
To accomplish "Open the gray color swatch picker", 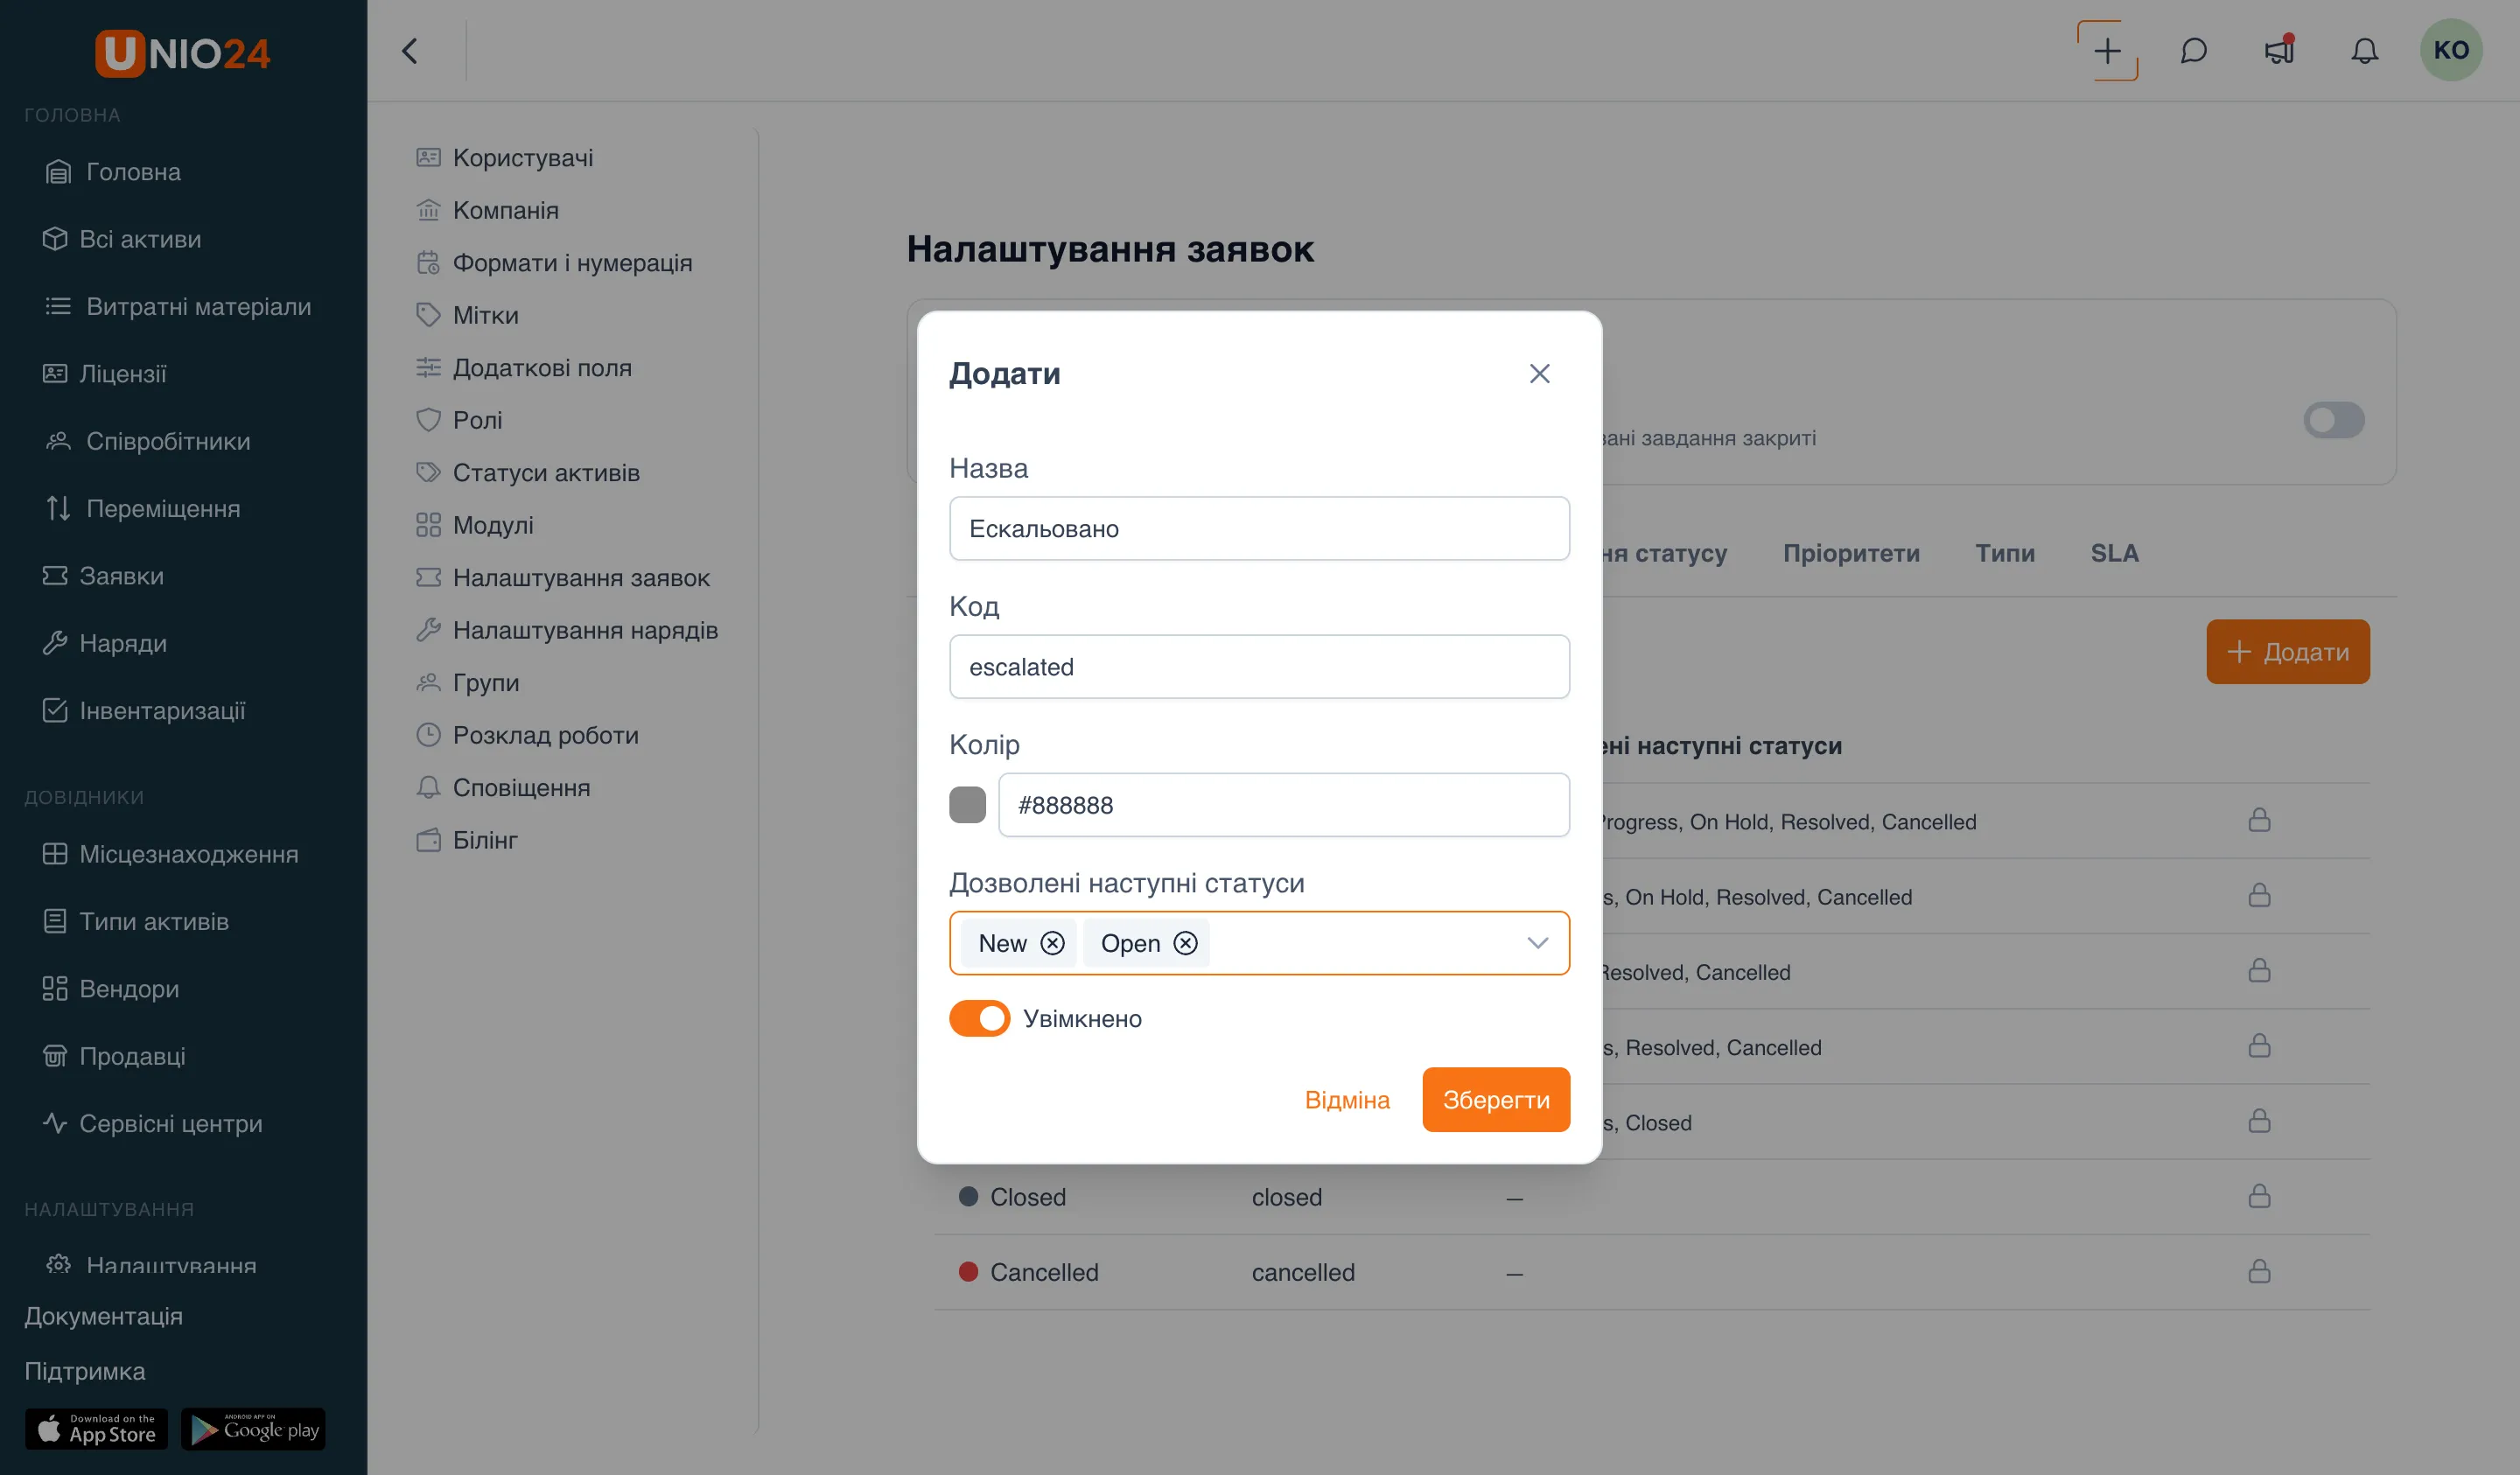I will pos(967,804).
